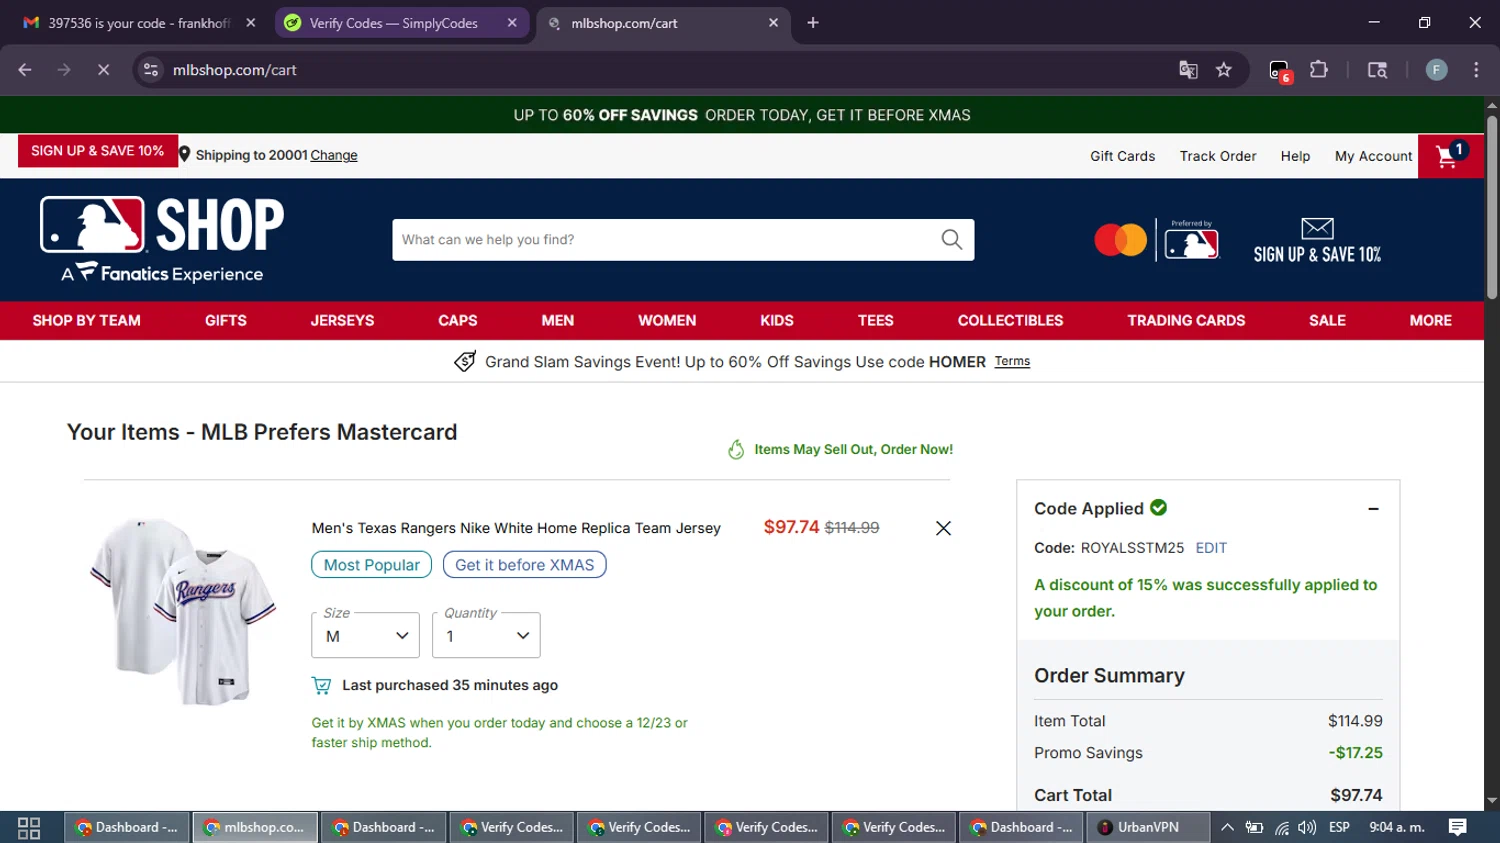Click the MLB Shop logo
Screen dimensions: 1500x843
click(162, 240)
